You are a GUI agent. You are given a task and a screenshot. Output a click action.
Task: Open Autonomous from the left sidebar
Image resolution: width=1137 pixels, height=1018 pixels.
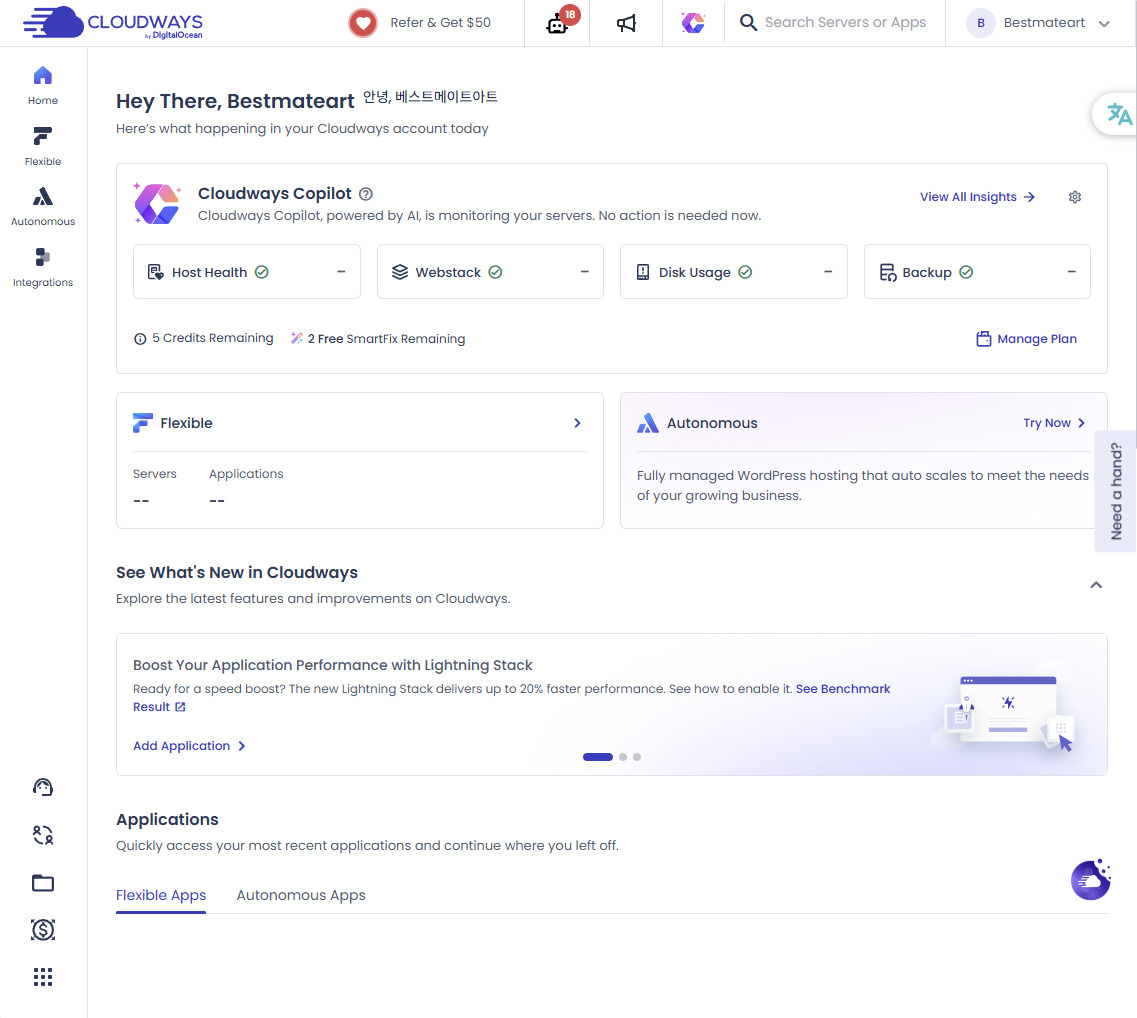(43, 207)
